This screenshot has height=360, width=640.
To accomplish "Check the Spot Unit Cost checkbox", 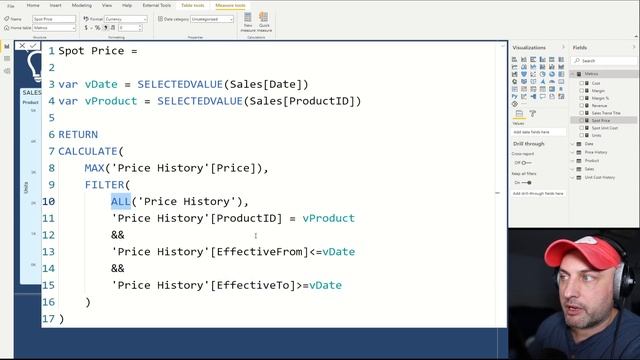I will coord(582,128).
